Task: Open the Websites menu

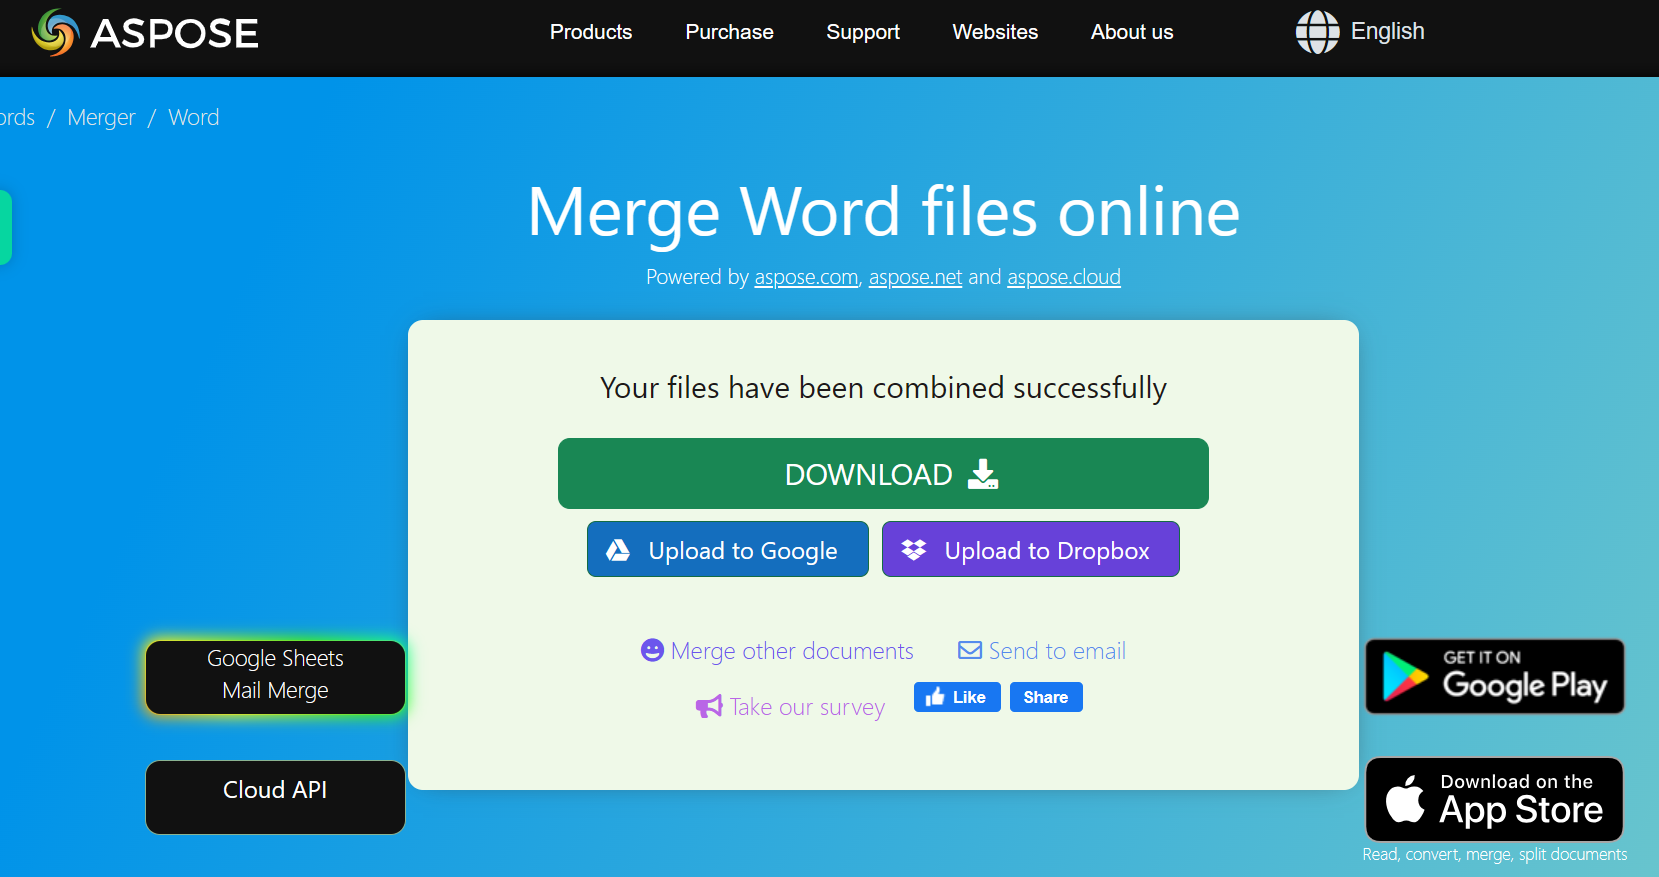Action: (995, 32)
